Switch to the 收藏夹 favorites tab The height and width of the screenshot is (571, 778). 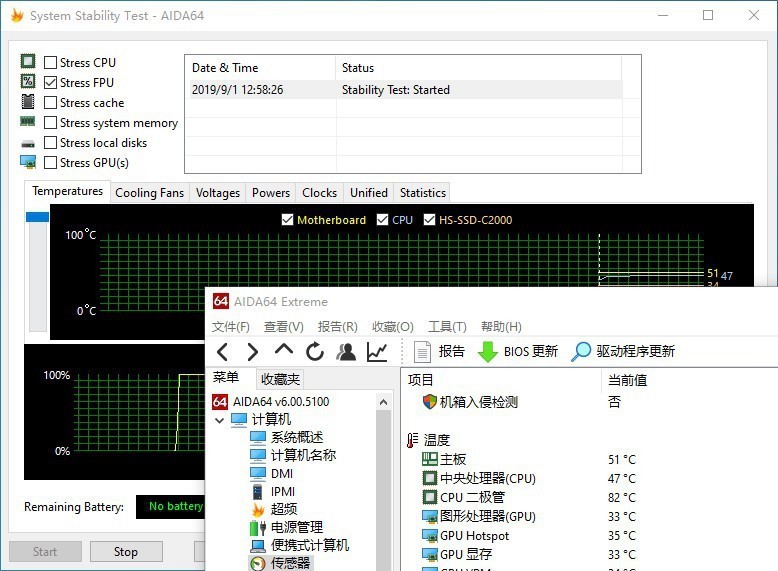click(280, 380)
